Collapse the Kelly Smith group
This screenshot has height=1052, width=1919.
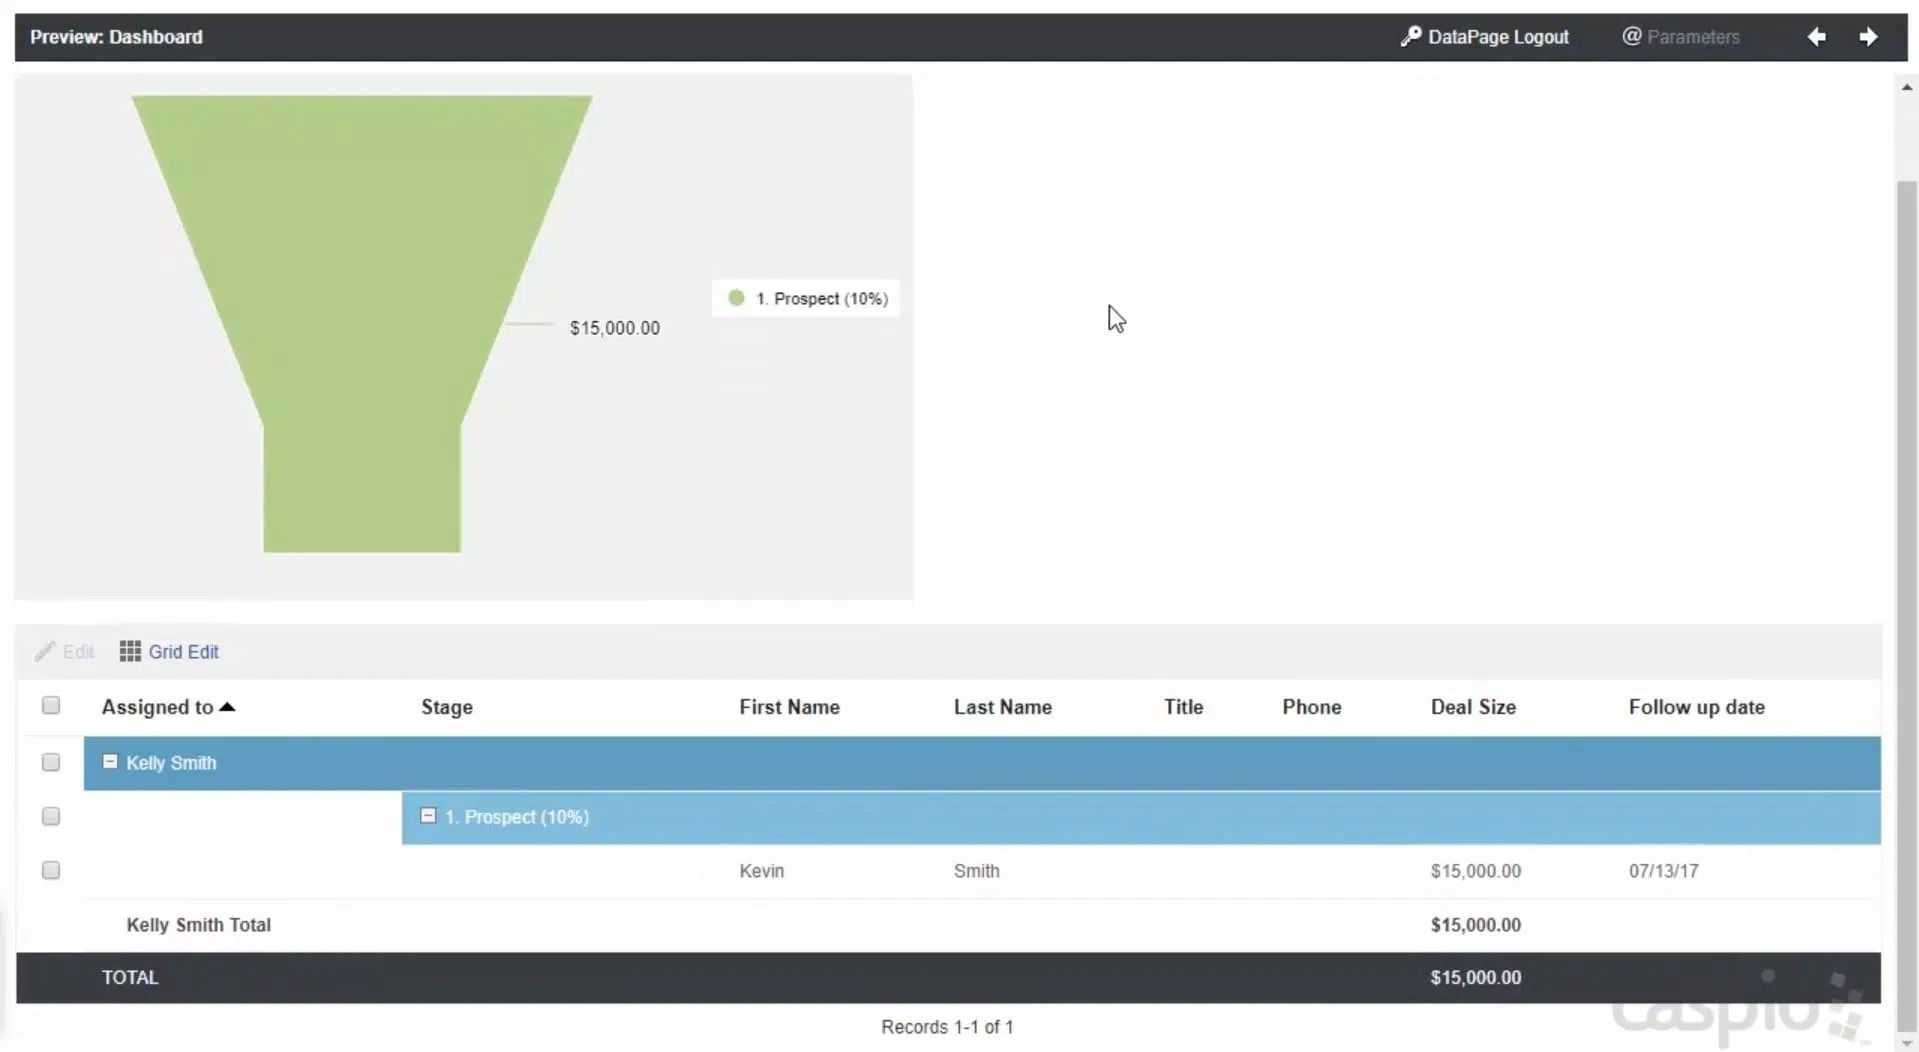click(x=110, y=762)
